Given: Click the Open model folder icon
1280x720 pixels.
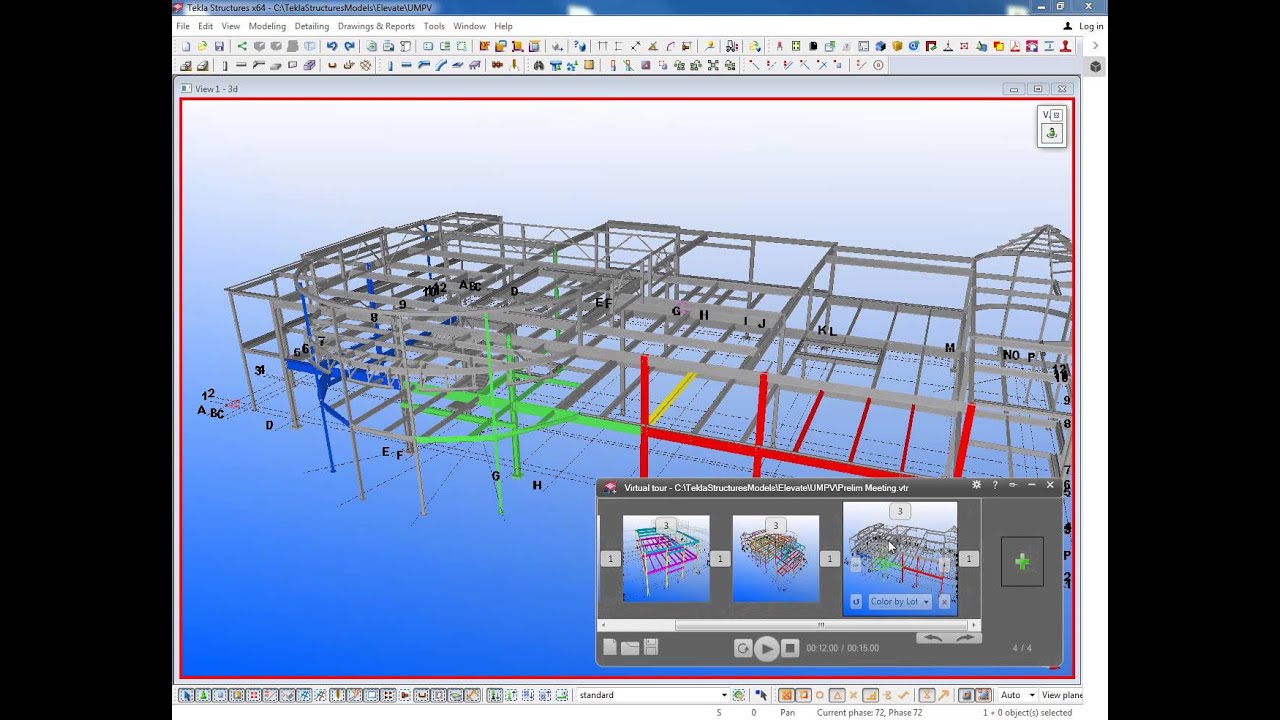Looking at the screenshot, I should [x=202, y=46].
